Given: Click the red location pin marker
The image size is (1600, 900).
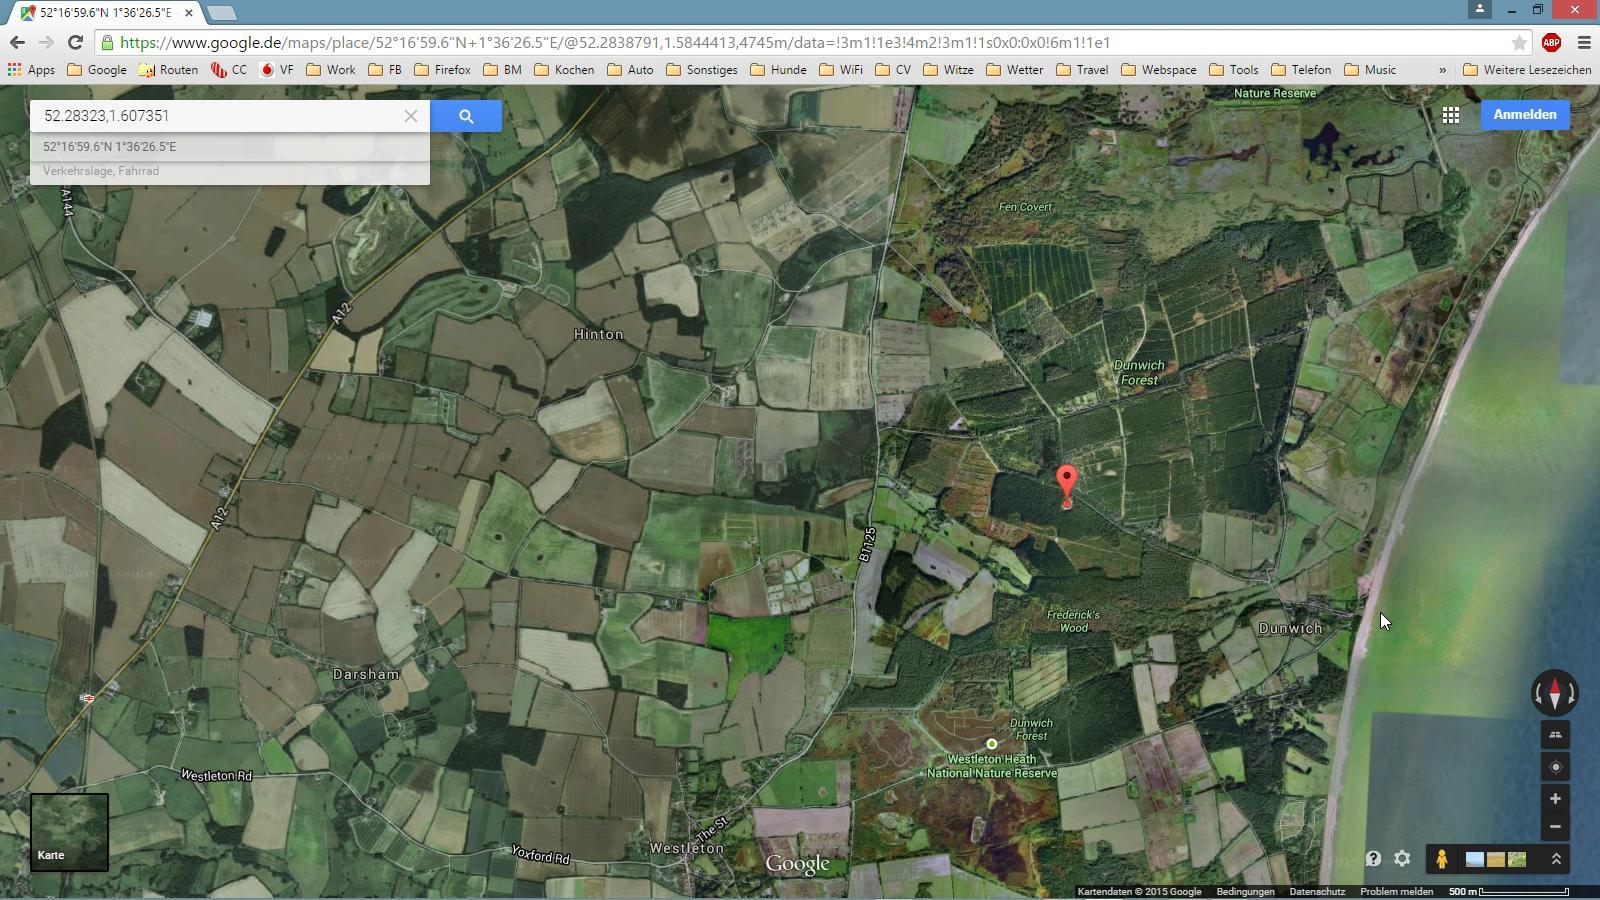Looking at the screenshot, I should pyautogui.click(x=1067, y=486).
